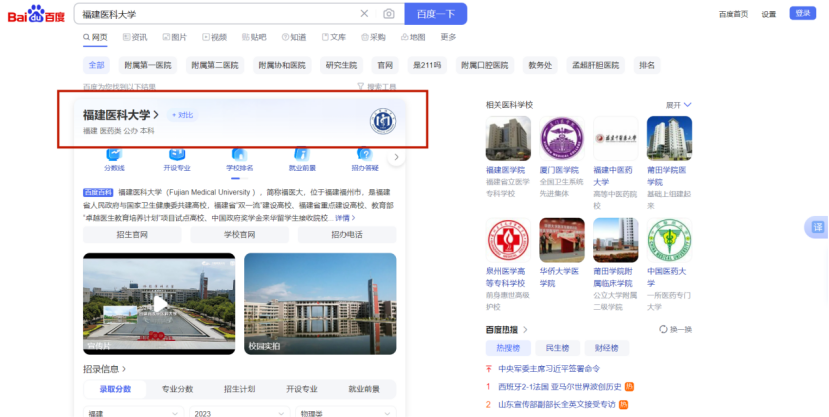Switch to the 地图 search tab
This screenshot has width=829, height=417.
click(x=413, y=37)
